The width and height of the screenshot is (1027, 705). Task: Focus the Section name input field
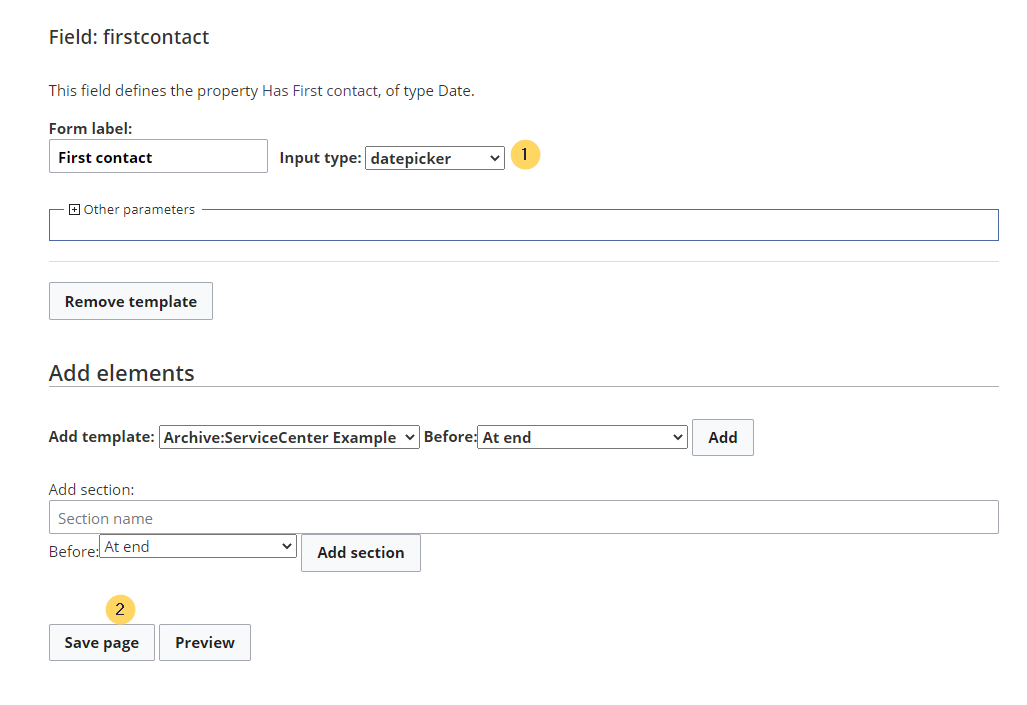coord(523,518)
